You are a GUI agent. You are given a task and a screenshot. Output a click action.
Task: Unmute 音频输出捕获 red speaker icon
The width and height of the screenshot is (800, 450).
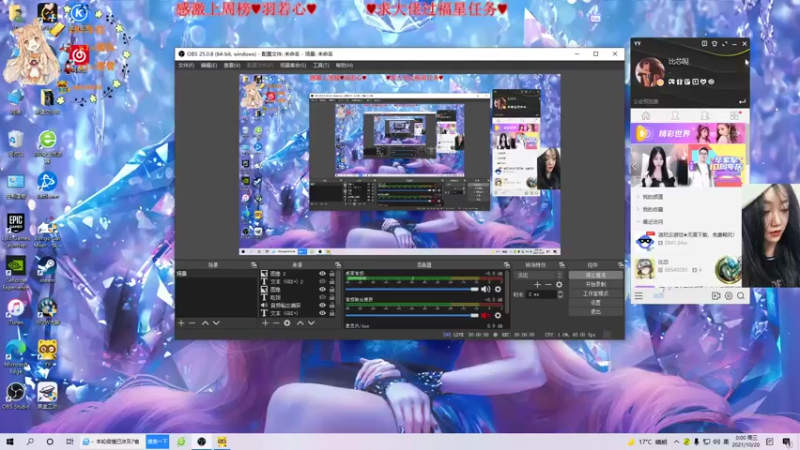coord(485,315)
